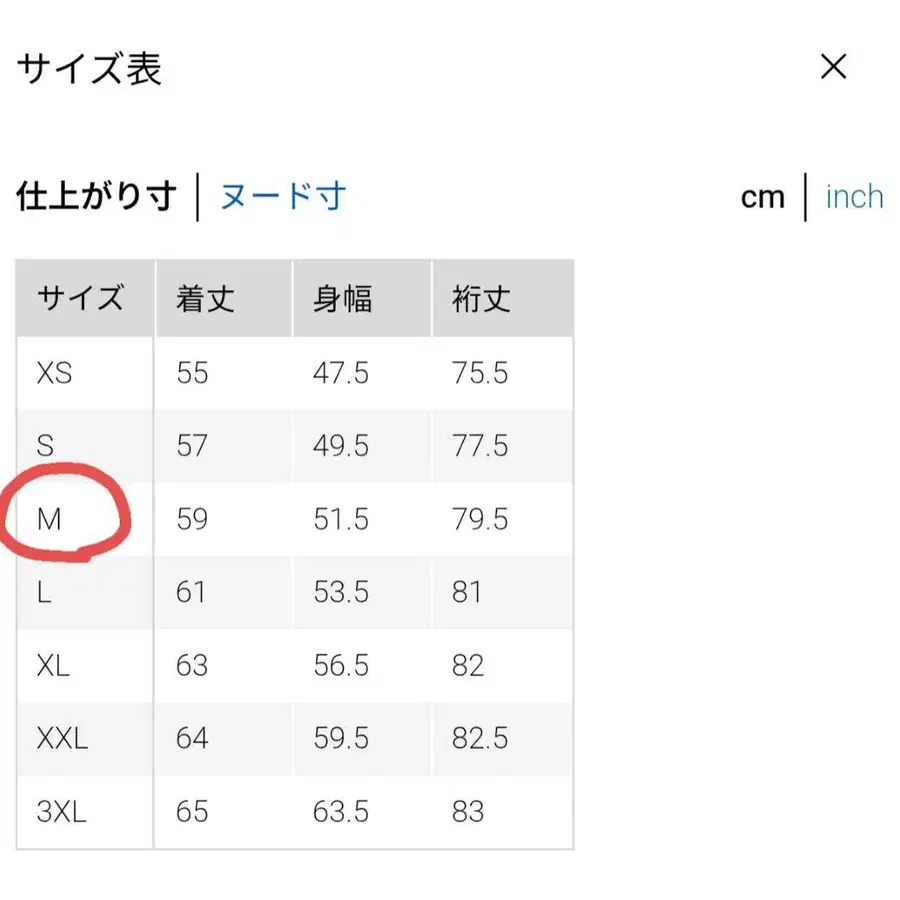Click the サイズ header cell
The height and width of the screenshot is (900, 900).
pyautogui.click(x=80, y=297)
